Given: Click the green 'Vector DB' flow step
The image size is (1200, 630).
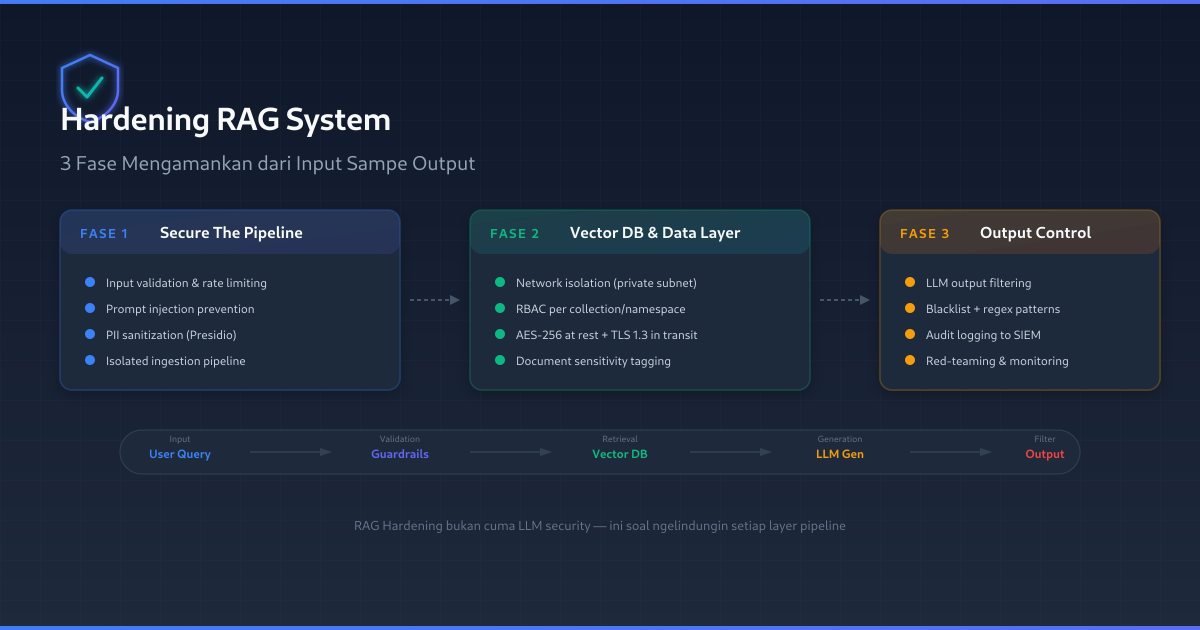Looking at the screenshot, I should coord(620,454).
